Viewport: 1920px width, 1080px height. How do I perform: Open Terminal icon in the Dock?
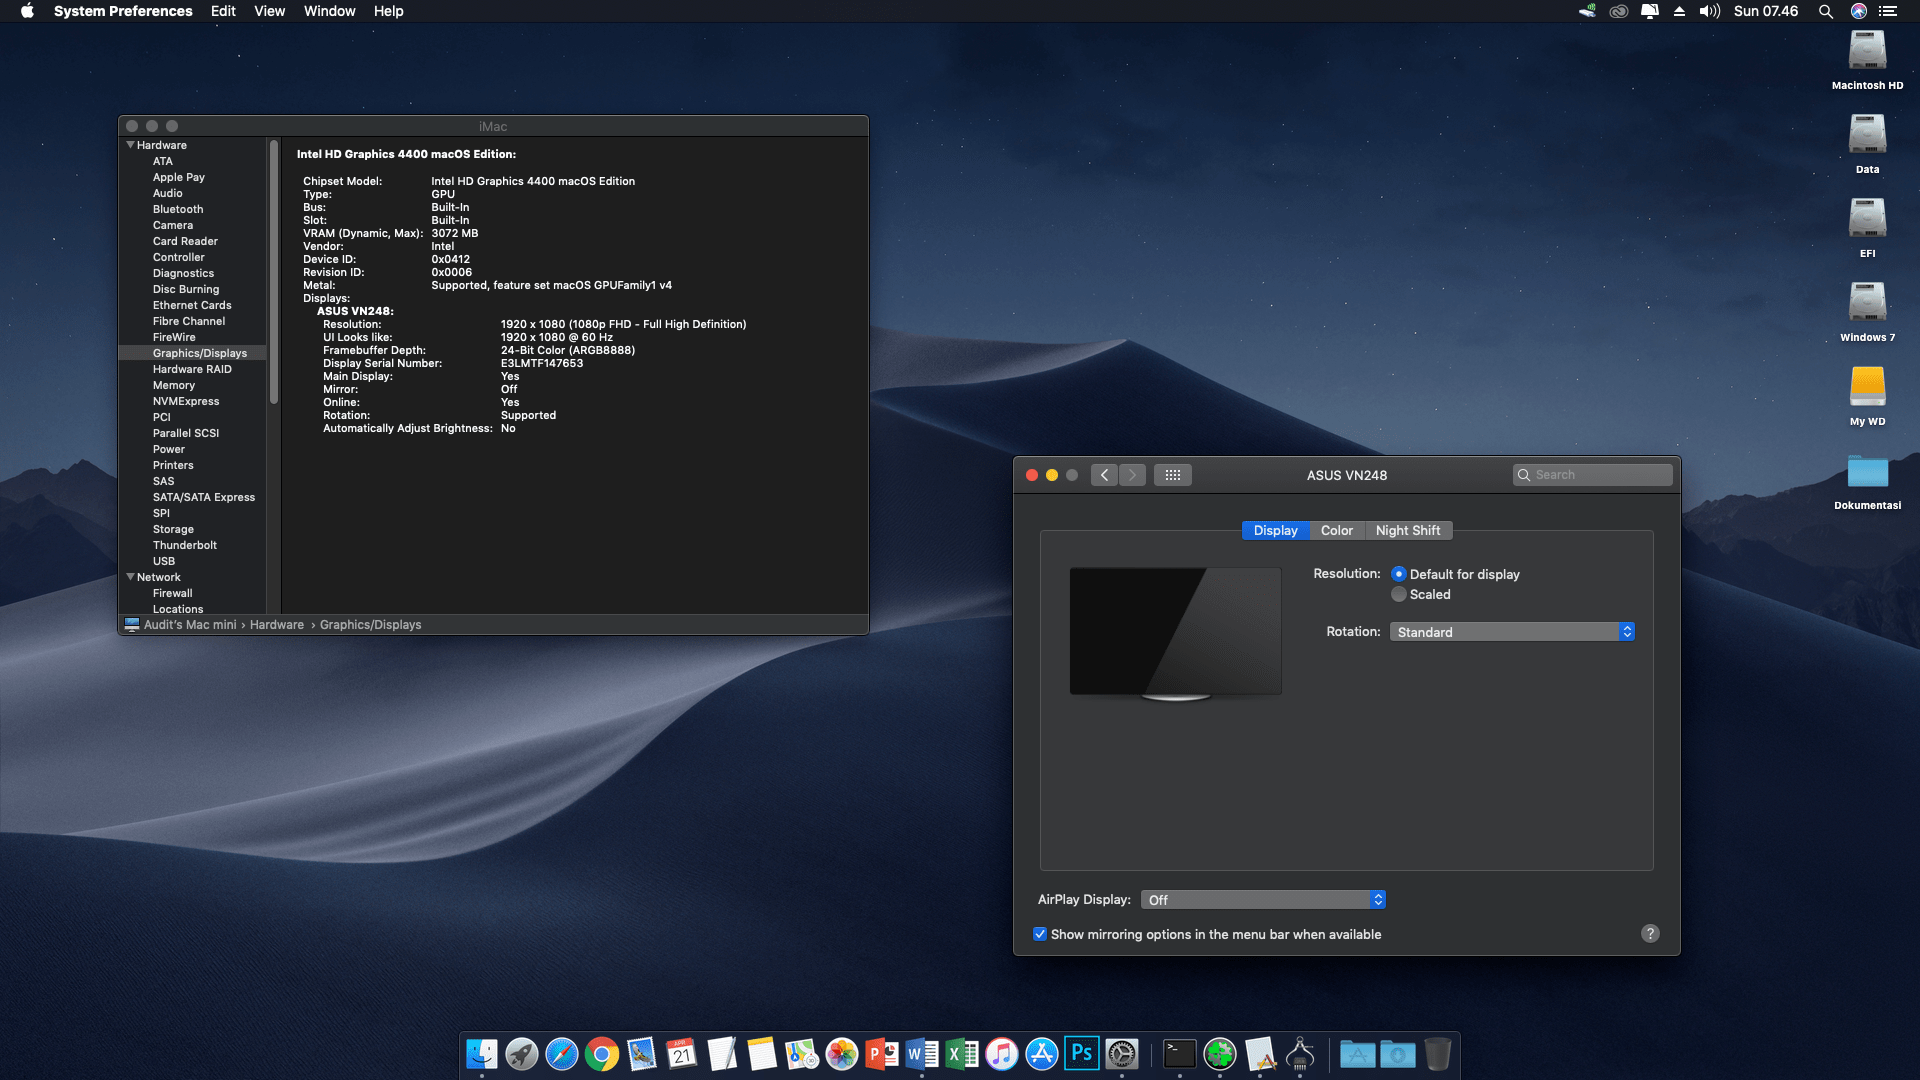(x=1180, y=1054)
